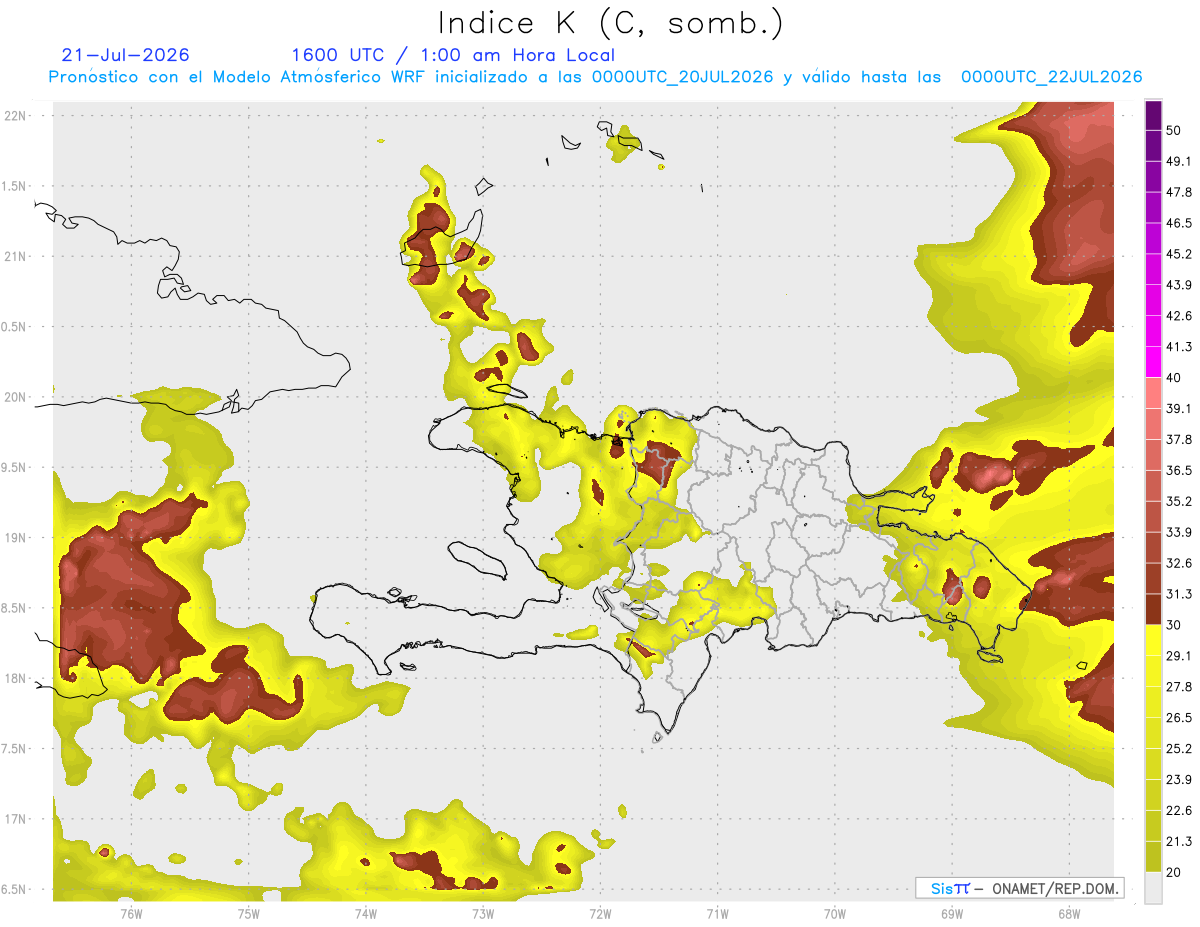Click the legend value "33.9"
The width and height of the screenshot is (1200, 927).
pyautogui.click(x=1179, y=532)
